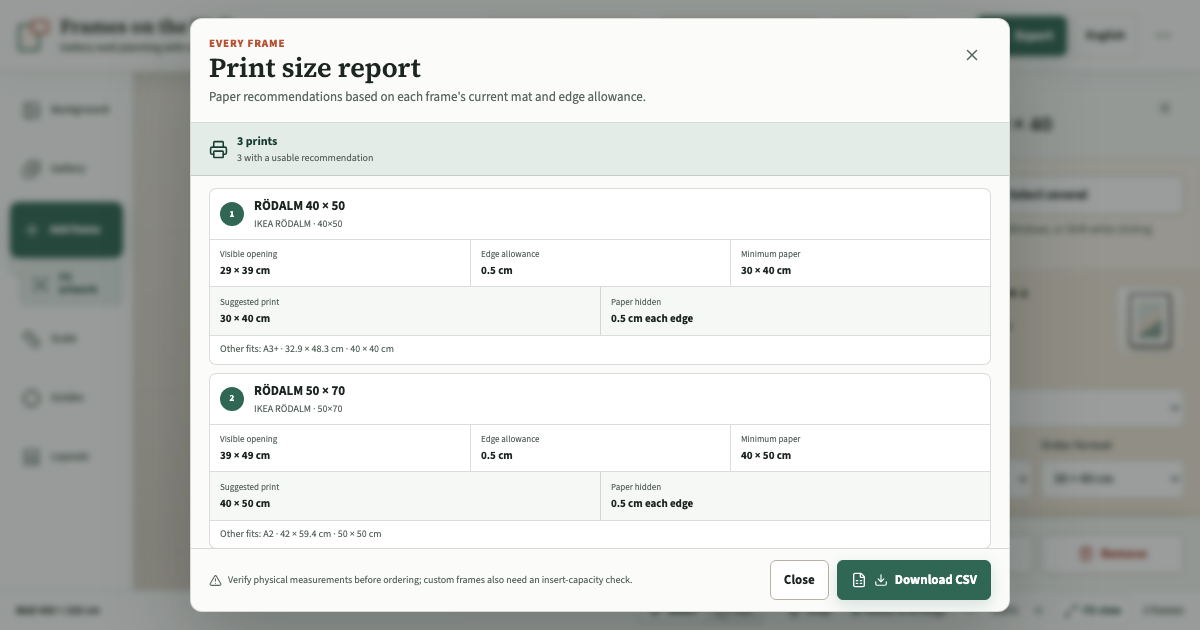Click the Verify physical measurements warning text
The height and width of the screenshot is (630, 1200).
click(x=430, y=580)
